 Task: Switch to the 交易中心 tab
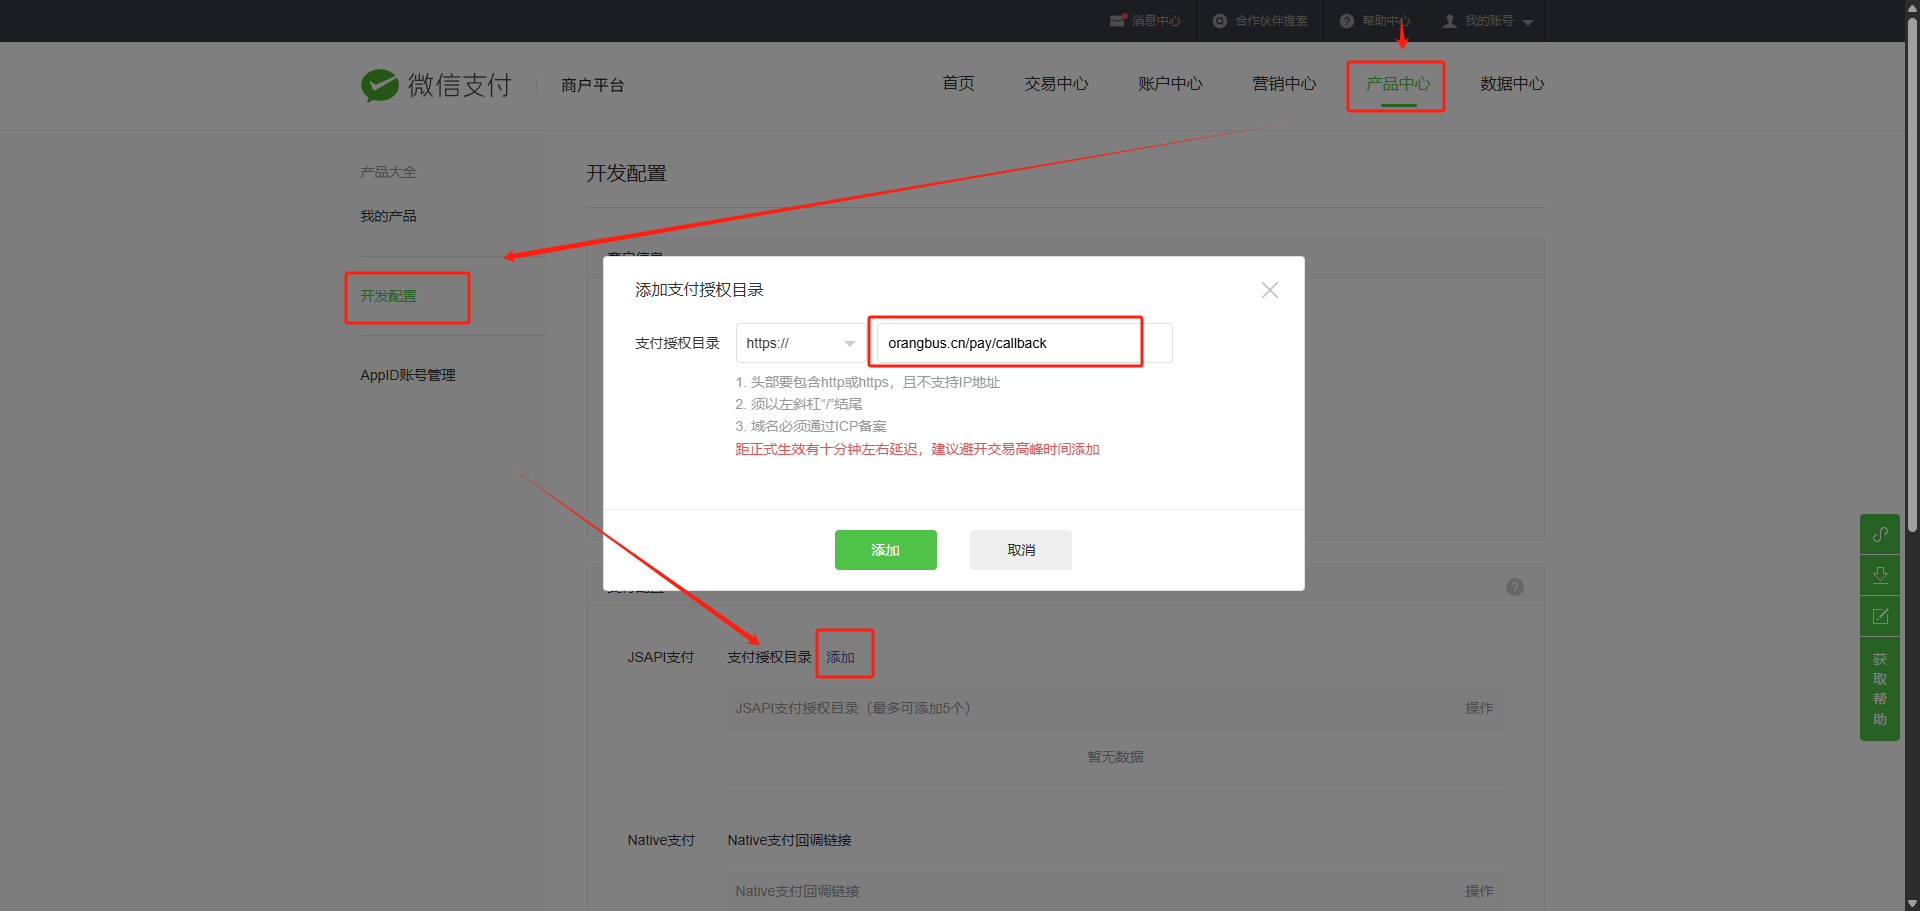click(x=1055, y=84)
